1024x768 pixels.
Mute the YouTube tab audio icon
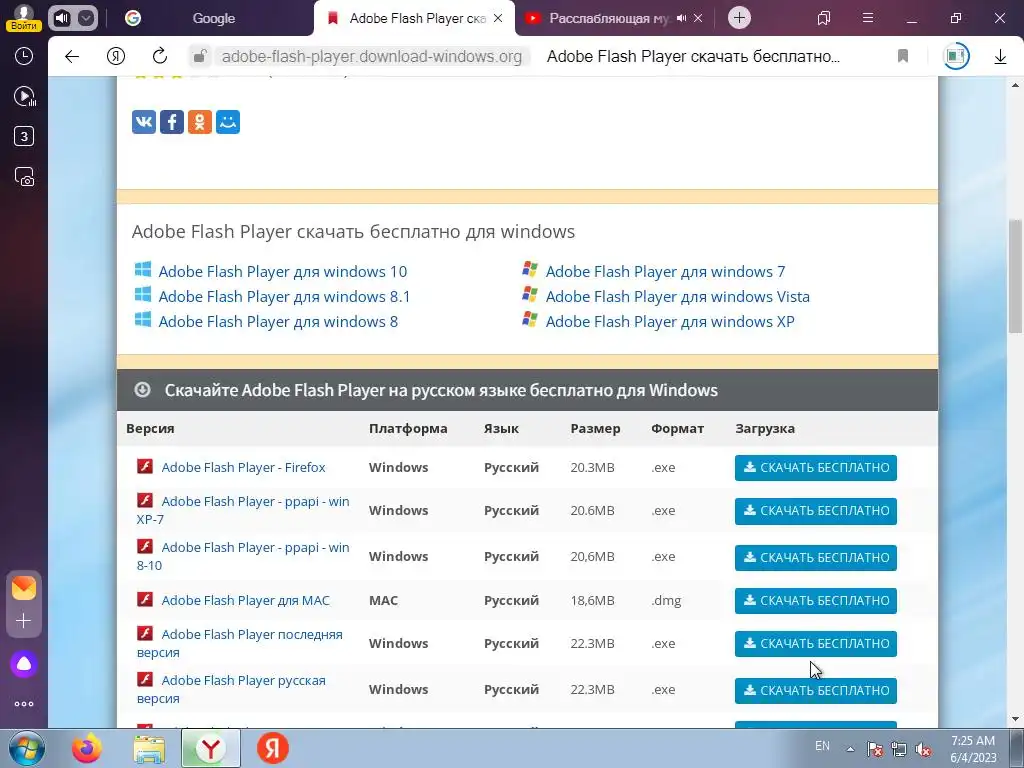(x=681, y=18)
